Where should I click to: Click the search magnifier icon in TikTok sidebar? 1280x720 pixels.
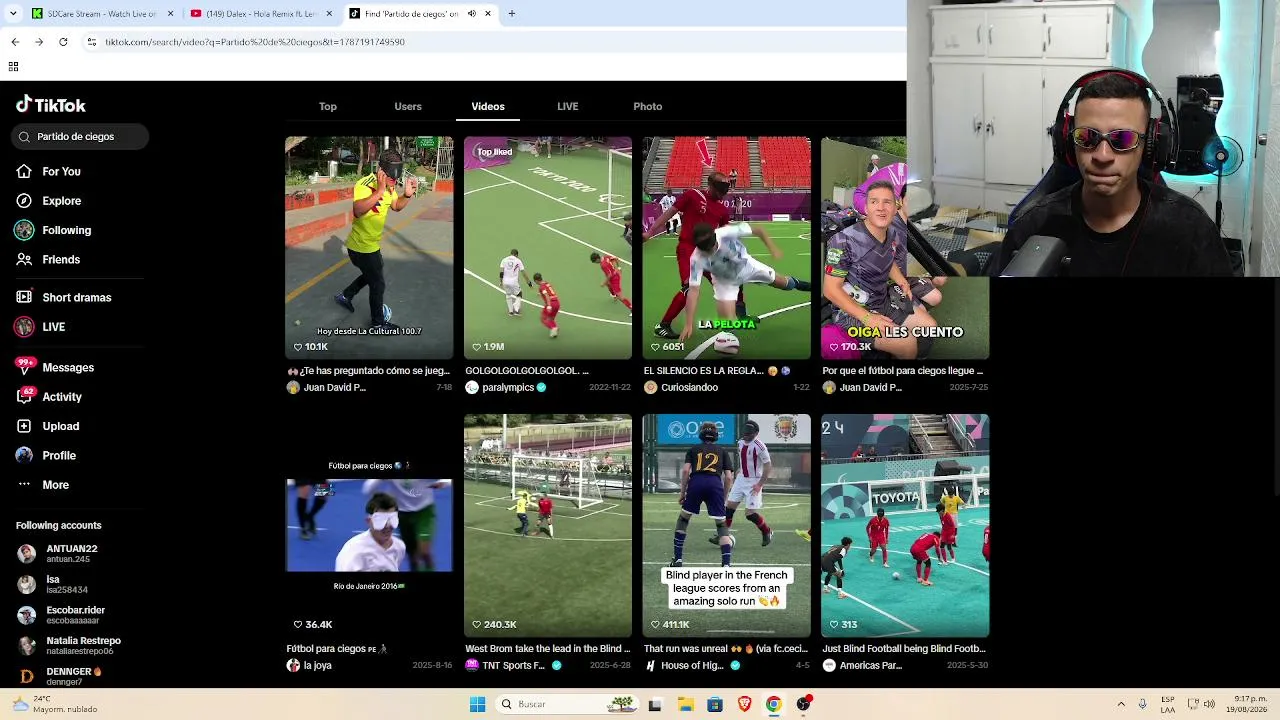(x=24, y=137)
